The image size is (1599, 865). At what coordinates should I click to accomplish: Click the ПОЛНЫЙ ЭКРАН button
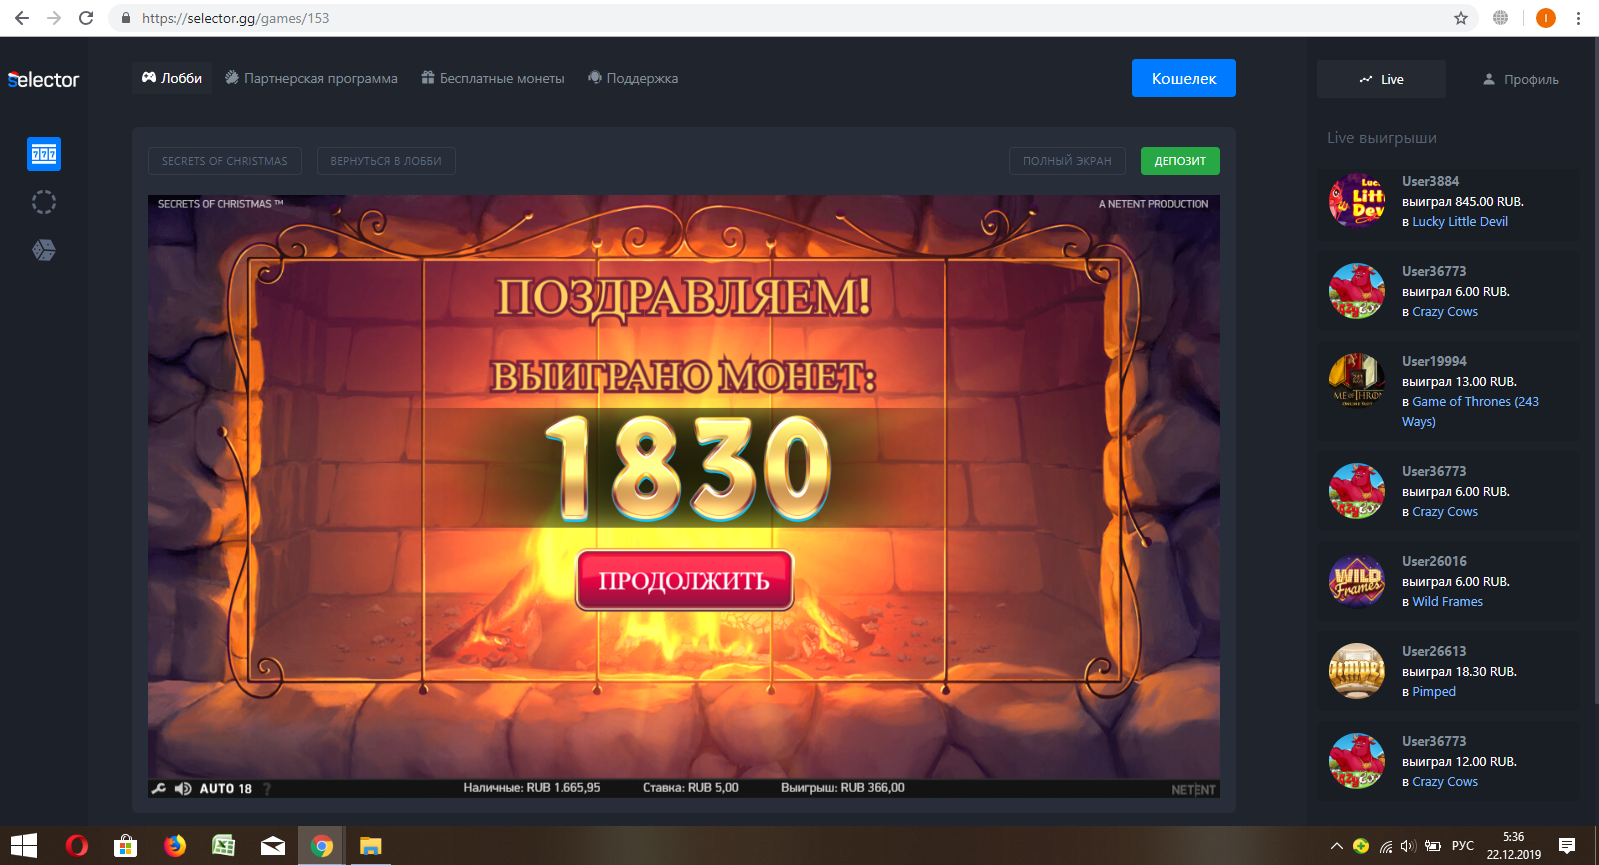pyautogui.click(x=1067, y=161)
